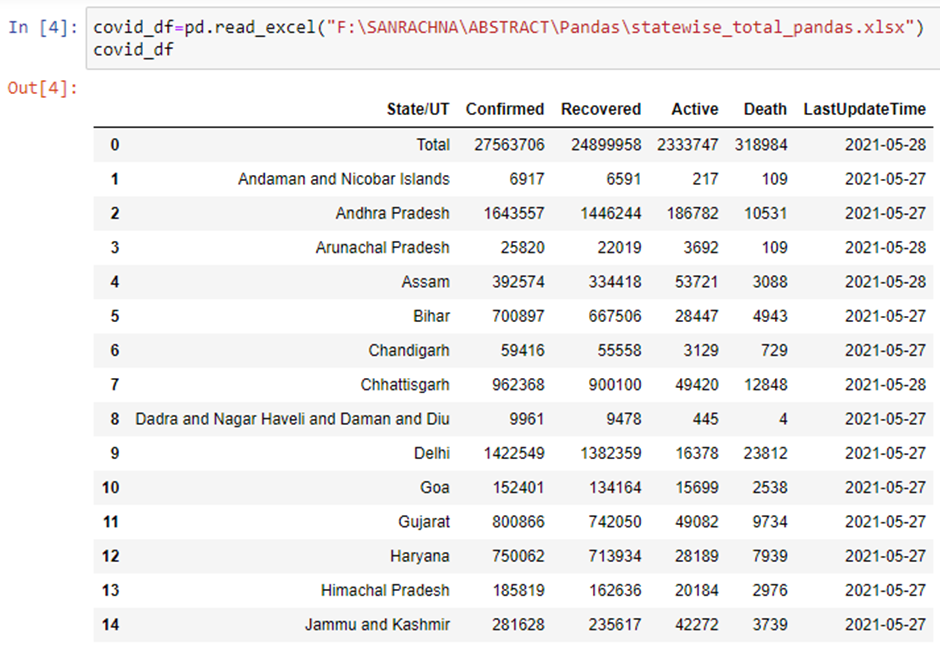
Task: Click Gujarat's recovered value 742050
Action: point(614,521)
